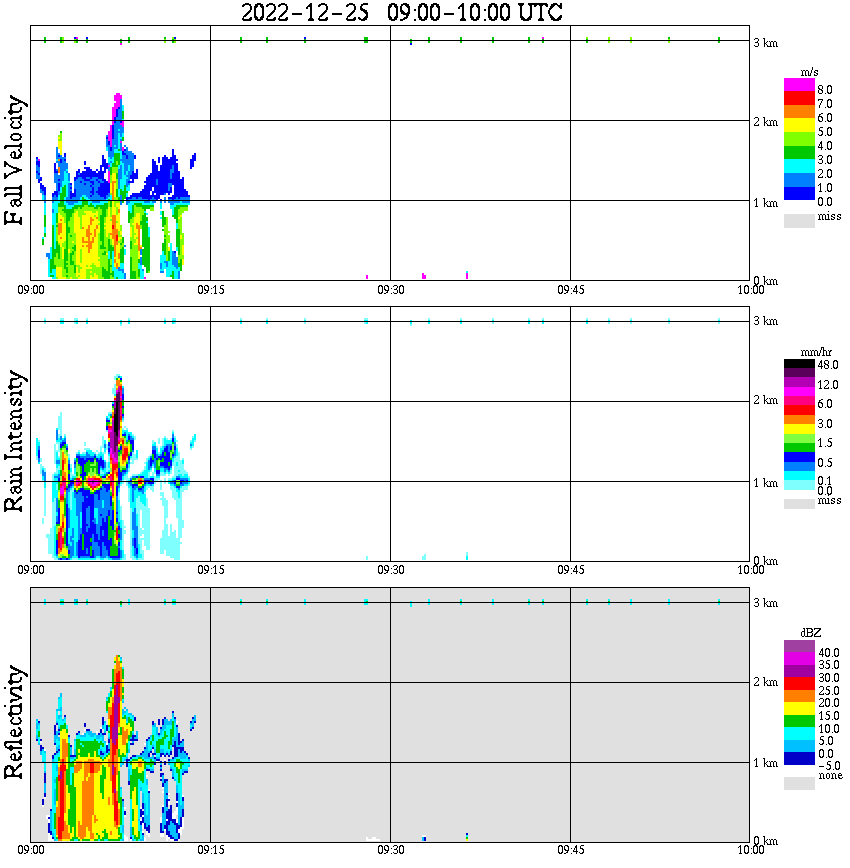Click the "1 km" label beside the Reflectivity plot

point(766,763)
